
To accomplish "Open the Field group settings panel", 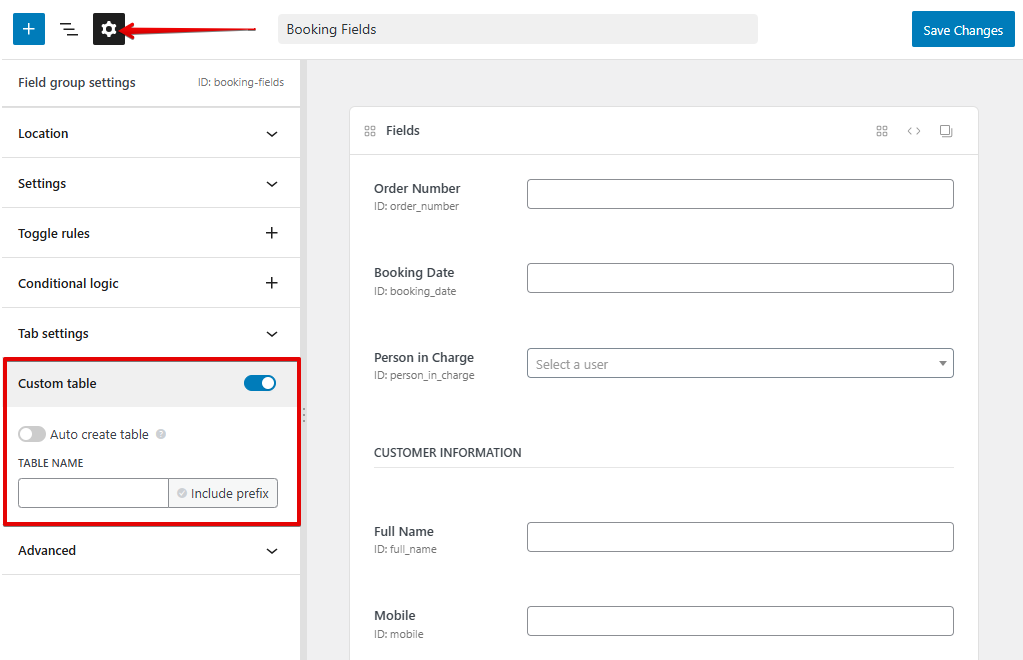I will tap(76, 83).
